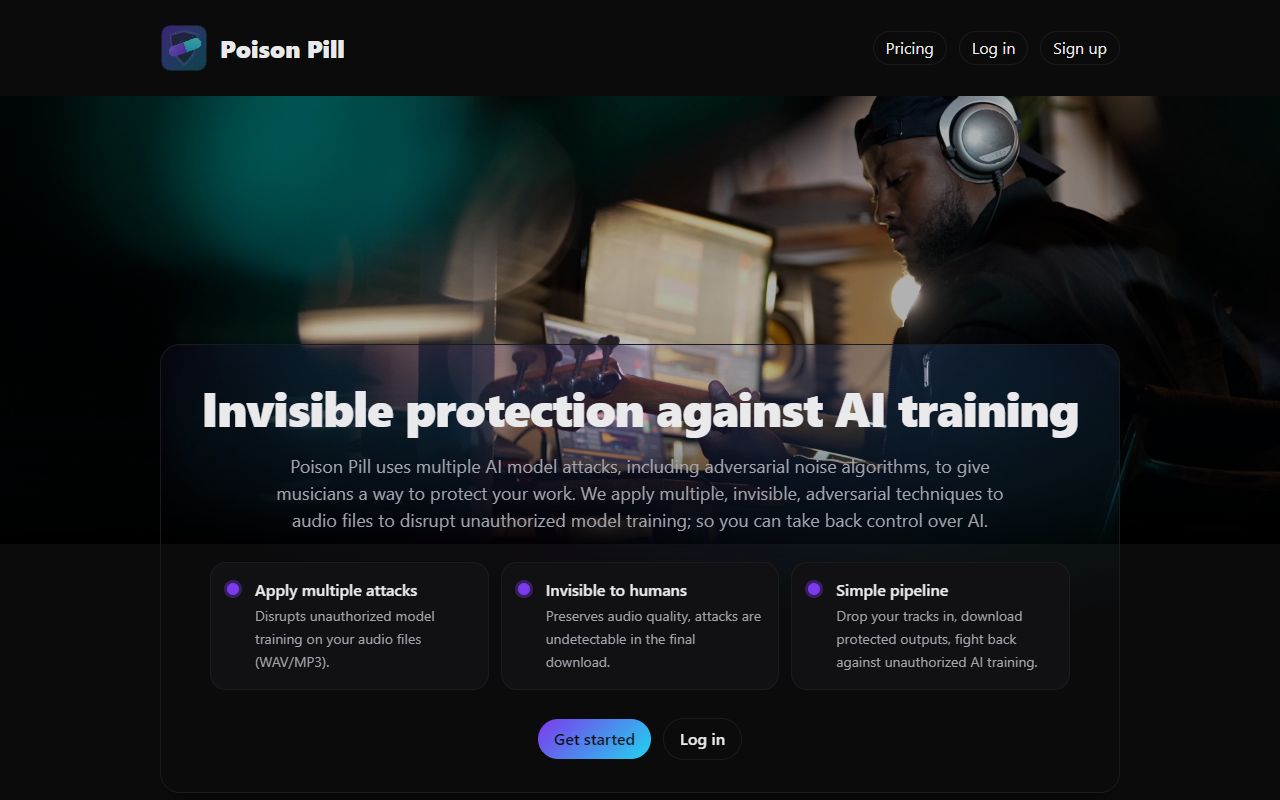Click the WAV/MP3 text in the first card
This screenshot has height=800, width=1280.
[x=292, y=662]
